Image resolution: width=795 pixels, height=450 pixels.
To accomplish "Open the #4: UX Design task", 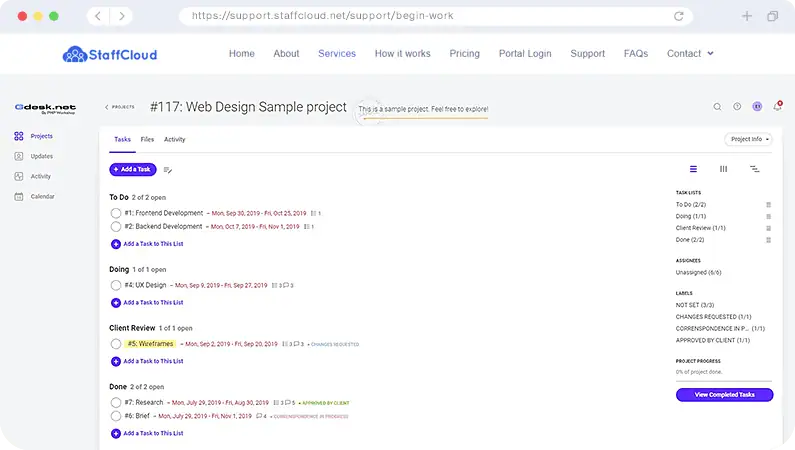I will coord(146,285).
